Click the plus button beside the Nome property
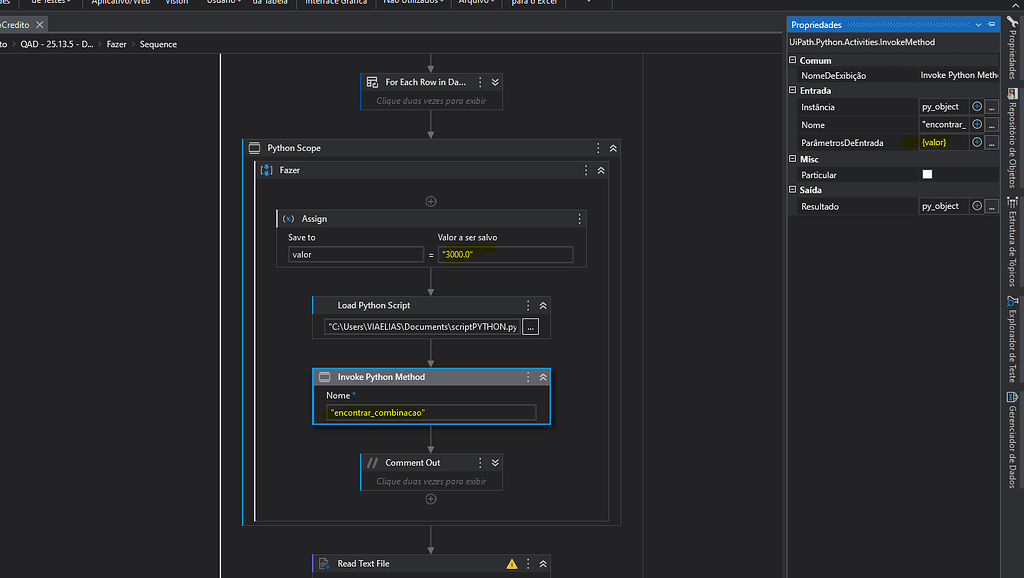 pyautogui.click(x=977, y=124)
